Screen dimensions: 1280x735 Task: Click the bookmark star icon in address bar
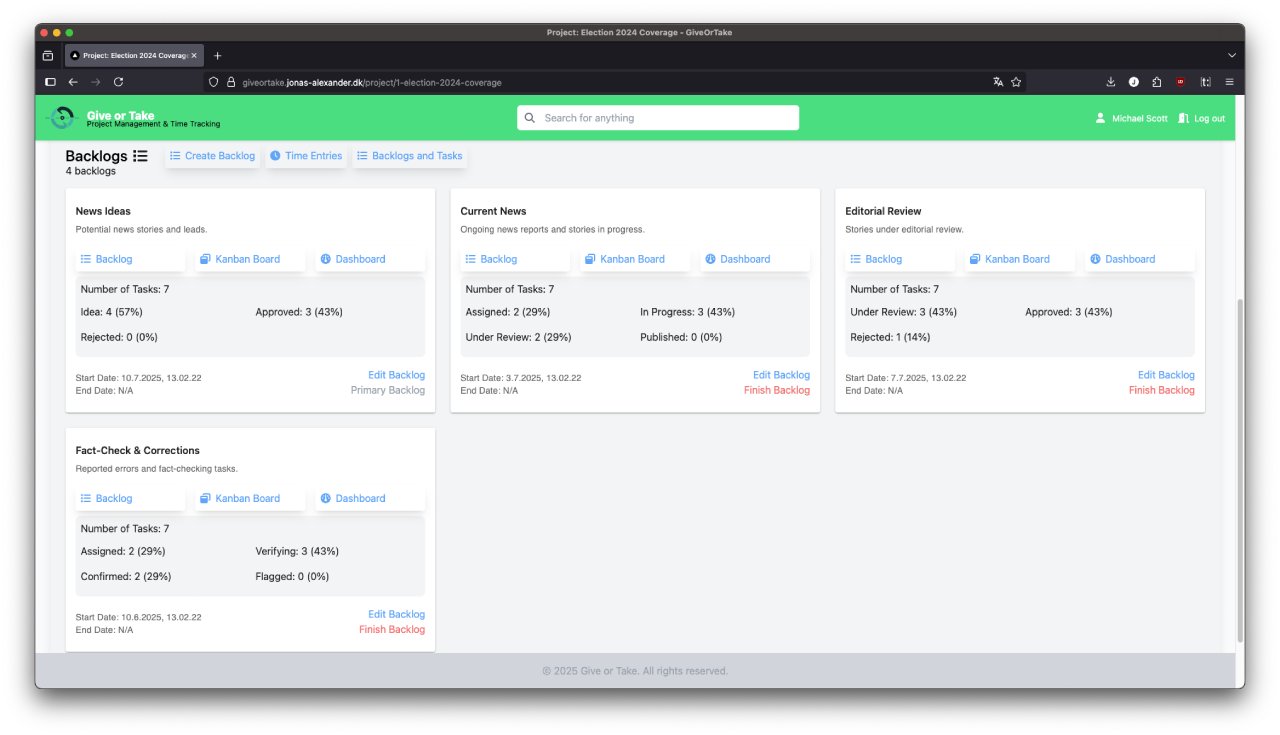[x=1016, y=82]
